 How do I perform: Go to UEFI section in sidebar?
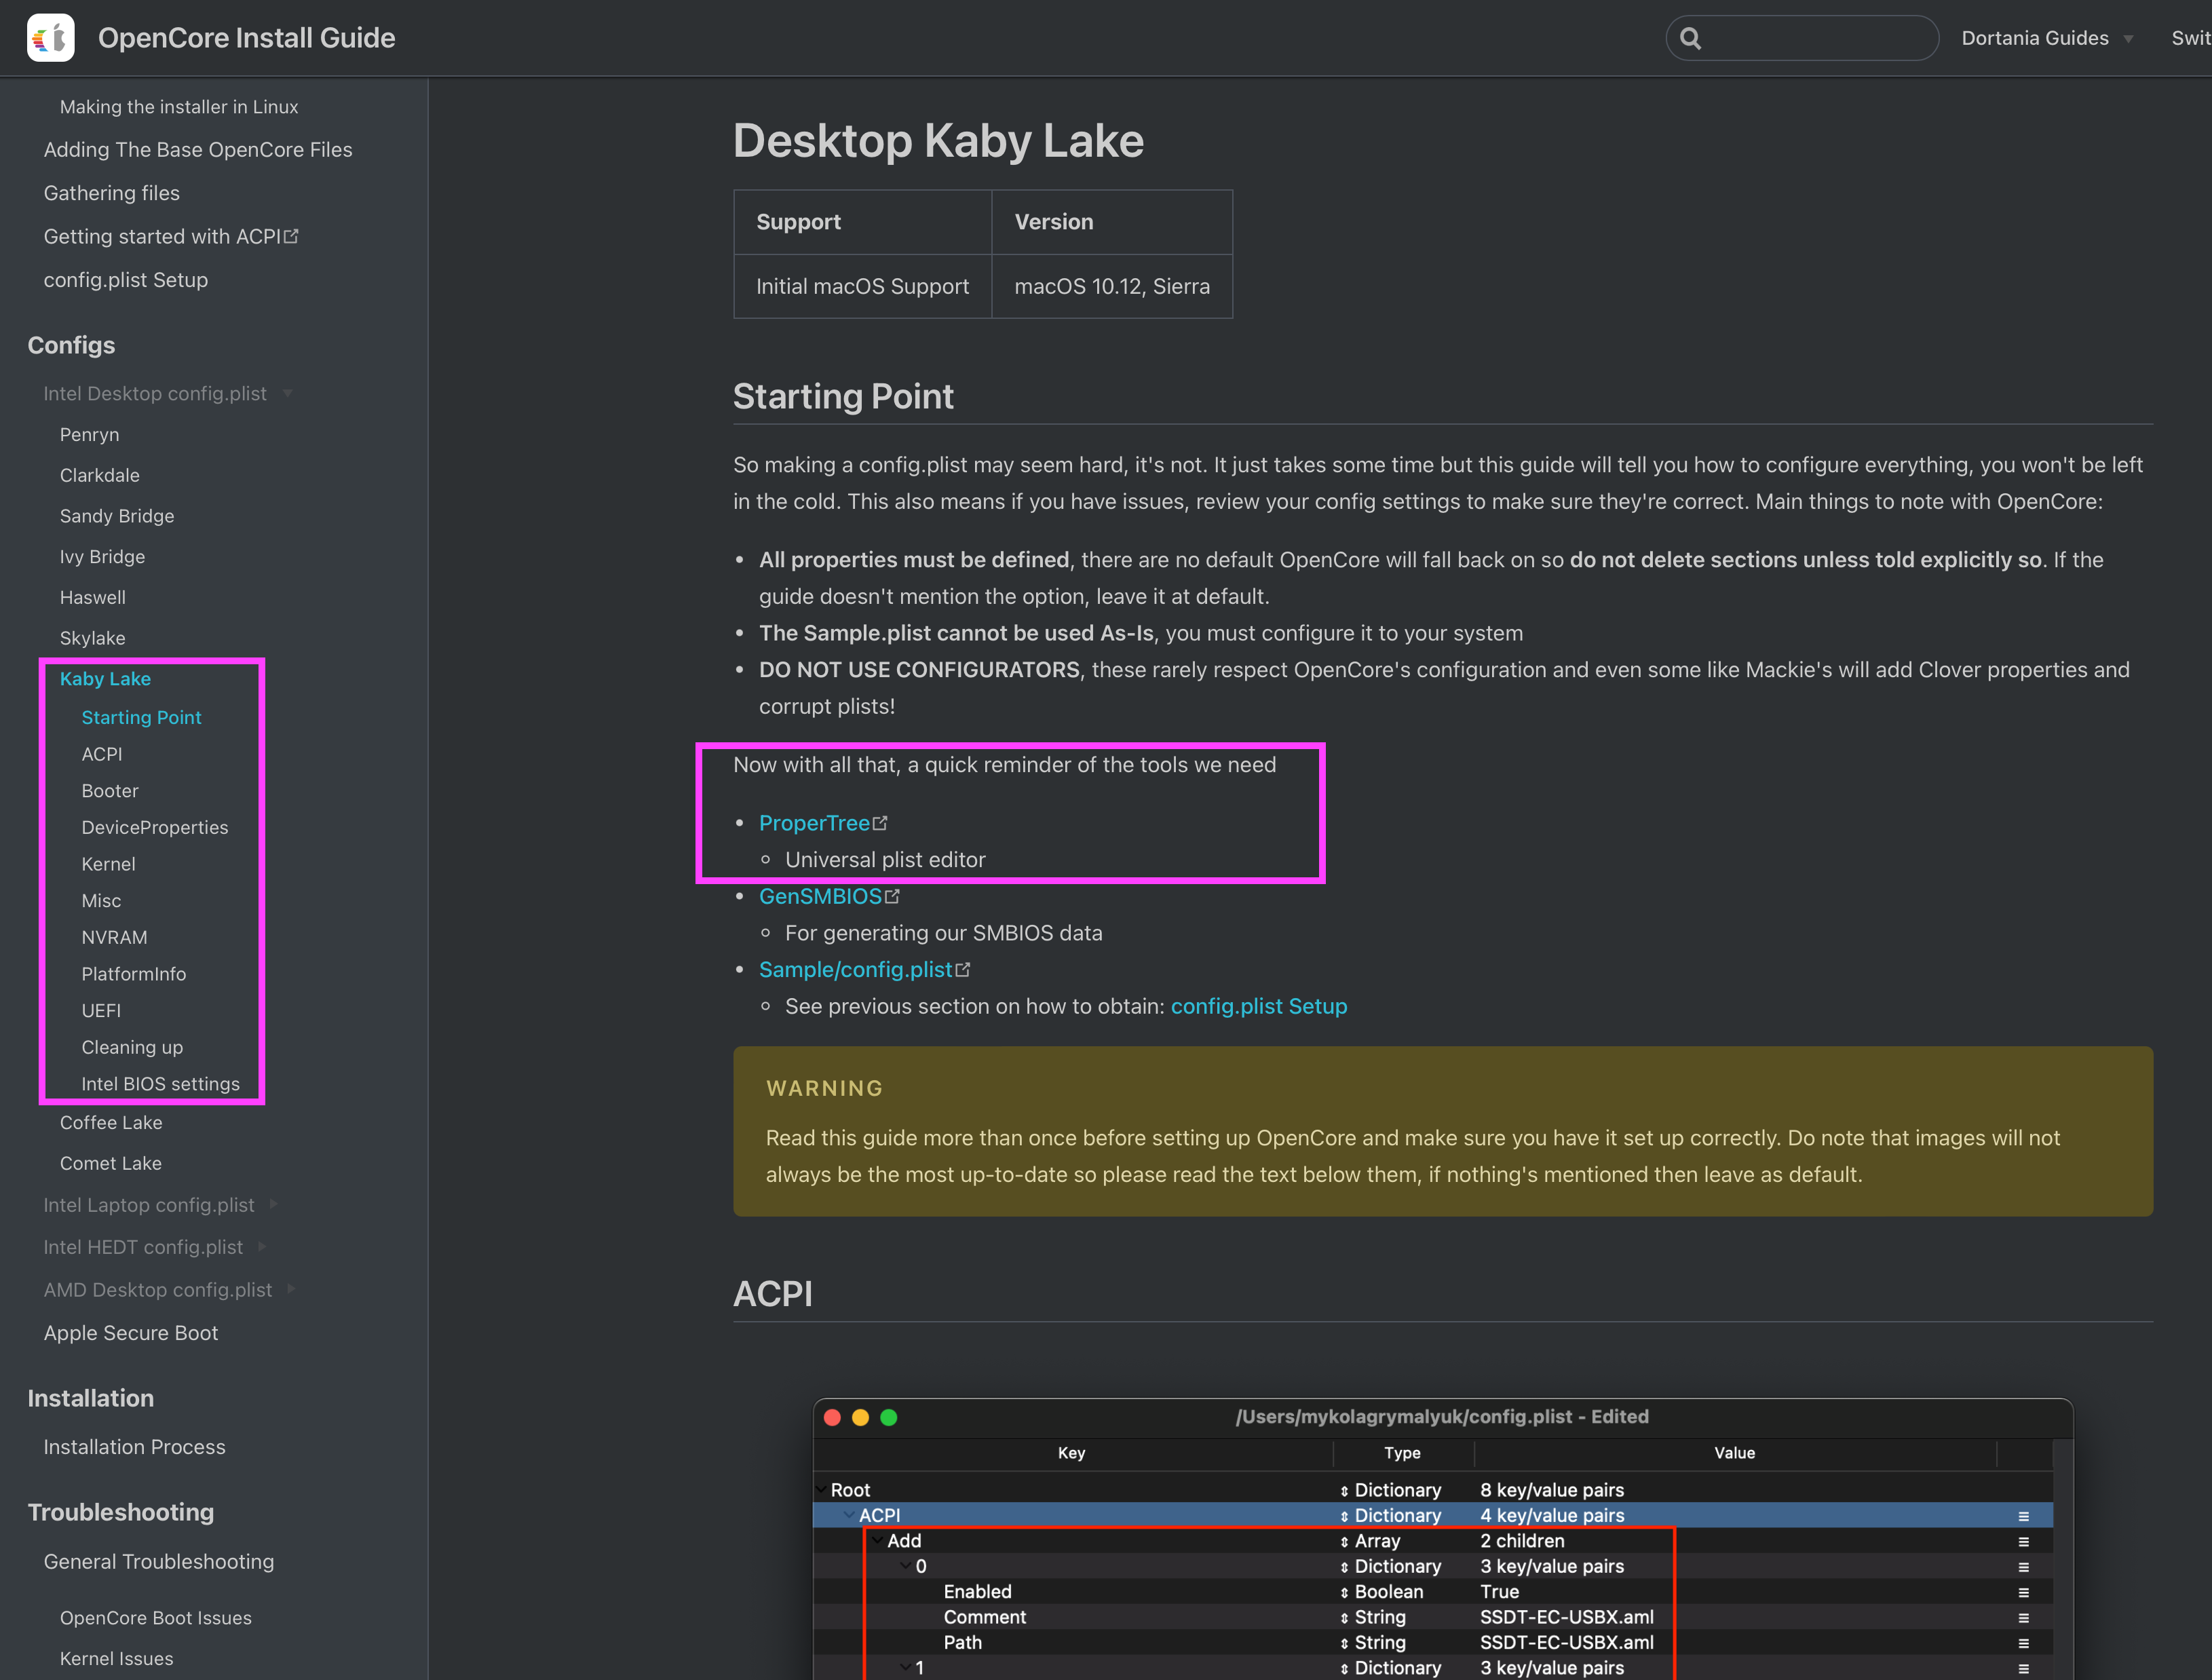tap(101, 1010)
